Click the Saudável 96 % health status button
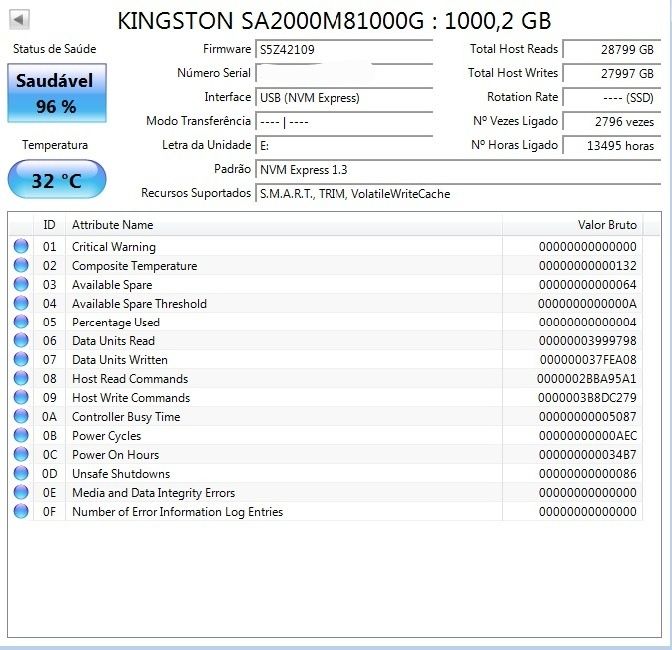Viewport: 672px width, 650px height. [x=57, y=93]
